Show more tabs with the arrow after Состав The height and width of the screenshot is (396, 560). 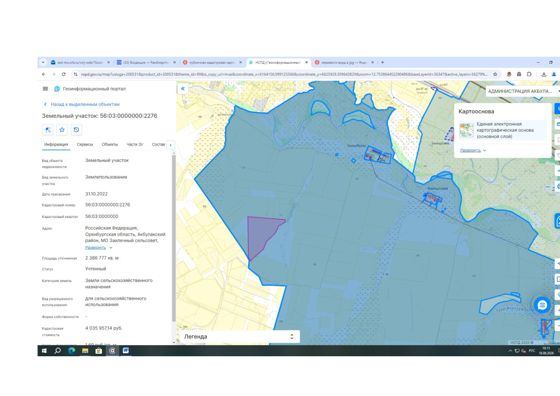(x=170, y=145)
